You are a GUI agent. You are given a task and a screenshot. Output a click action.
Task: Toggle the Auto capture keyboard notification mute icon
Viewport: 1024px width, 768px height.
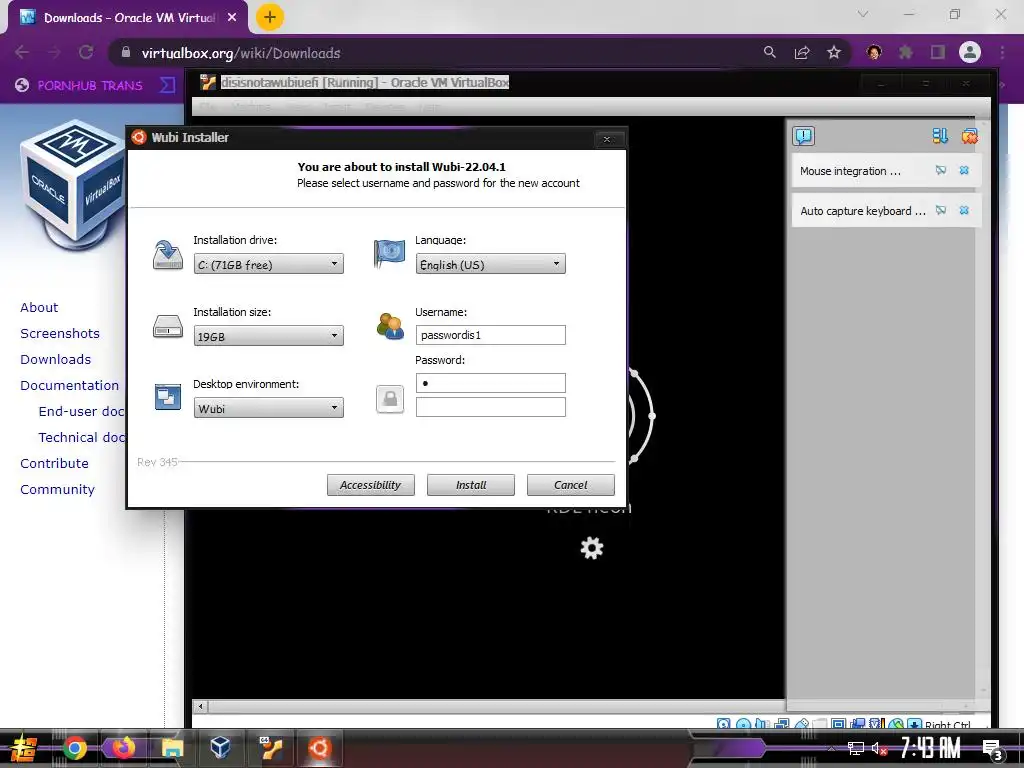coord(940,210)
